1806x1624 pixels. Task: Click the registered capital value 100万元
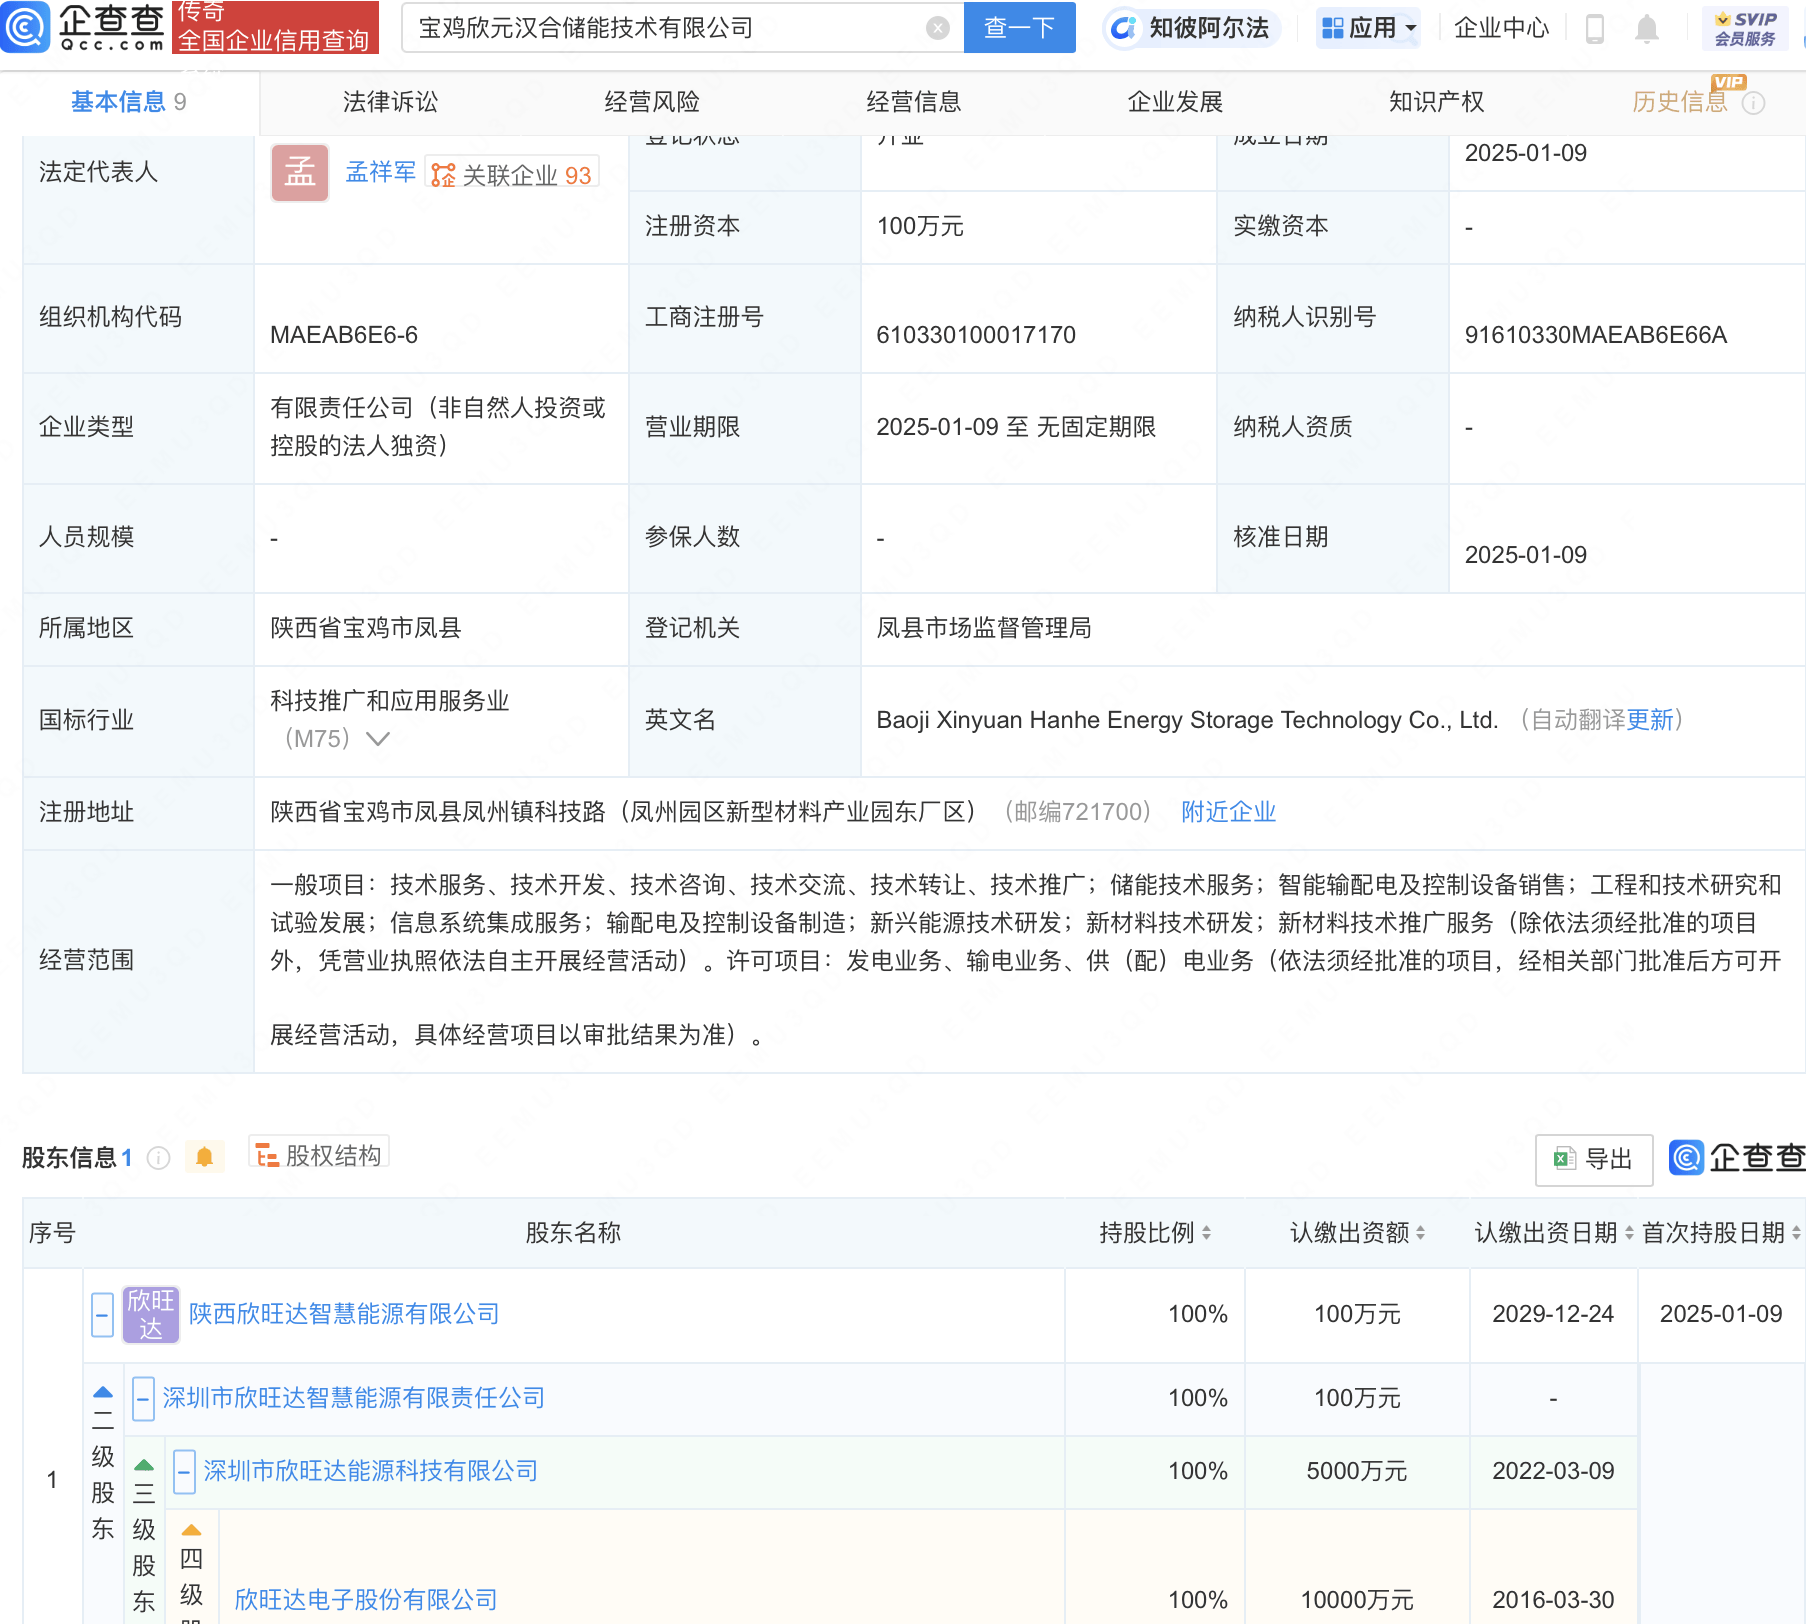(x=920, y=226)
